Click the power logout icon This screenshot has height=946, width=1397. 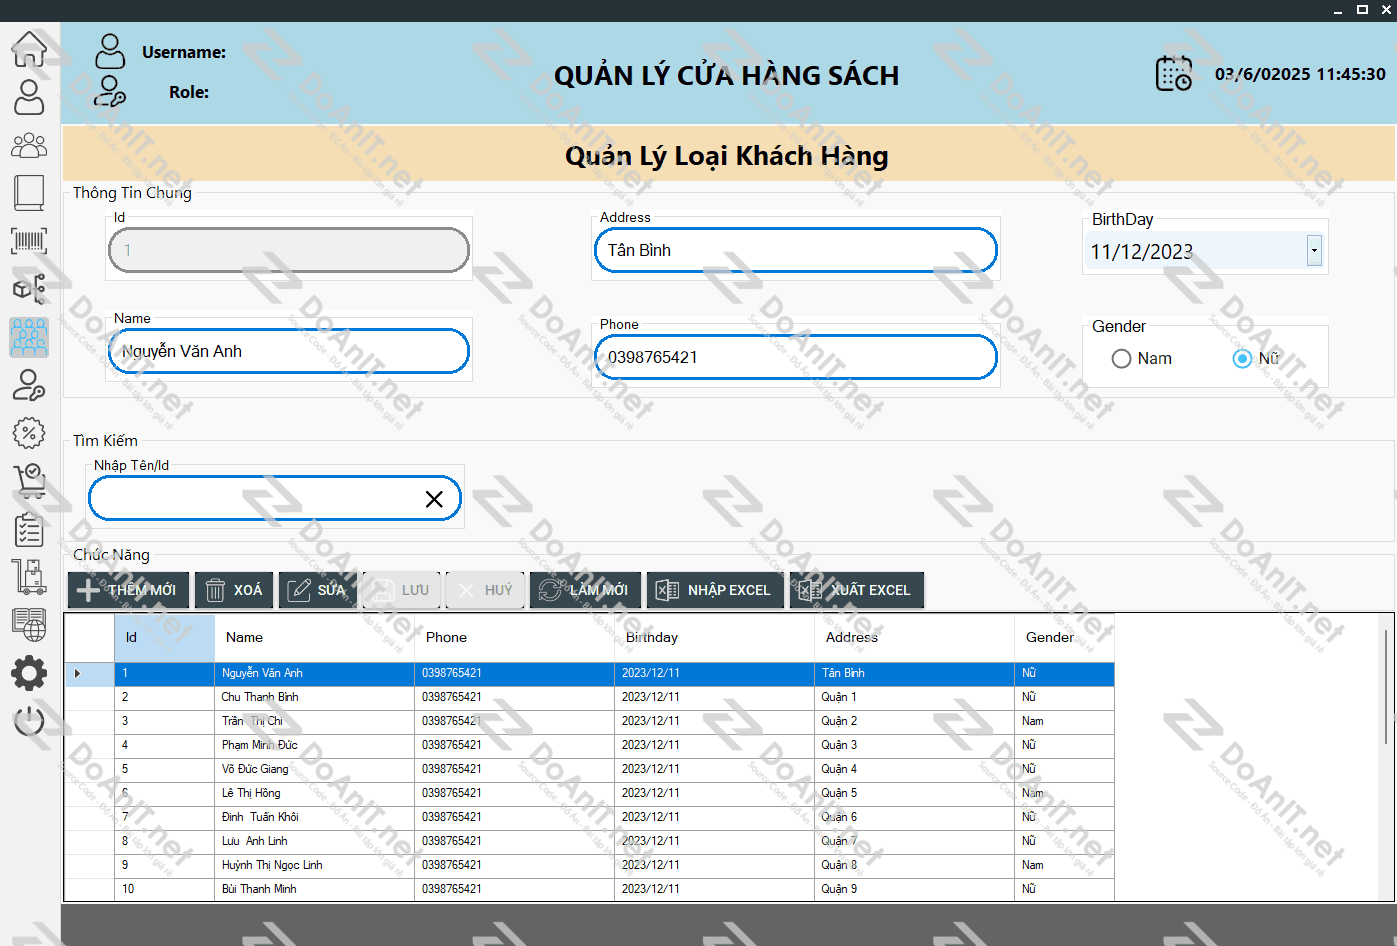point(29,720)
